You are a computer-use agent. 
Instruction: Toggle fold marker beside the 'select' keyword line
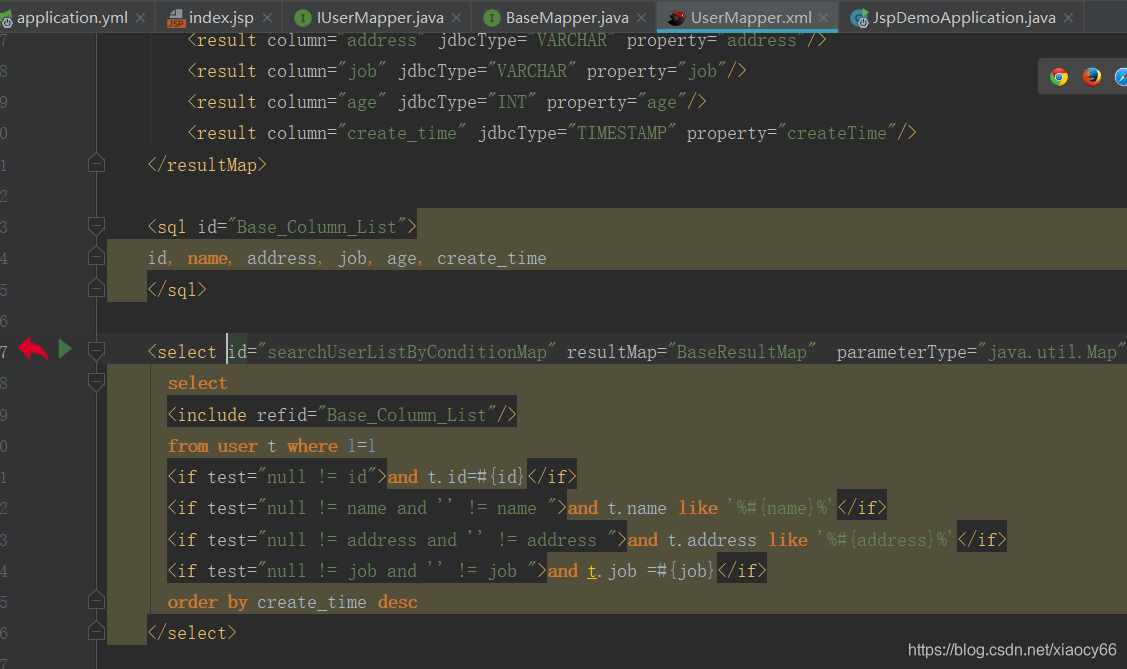click(x=96, y=382)
